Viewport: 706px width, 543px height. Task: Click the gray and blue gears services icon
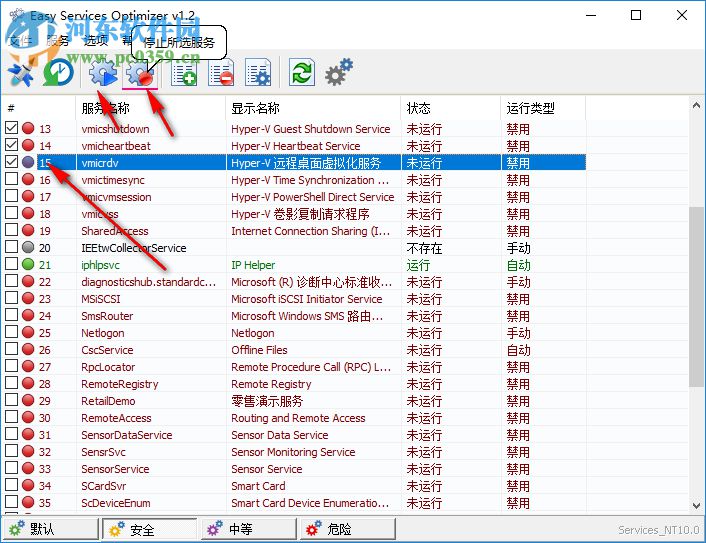[x=339, y=72]
